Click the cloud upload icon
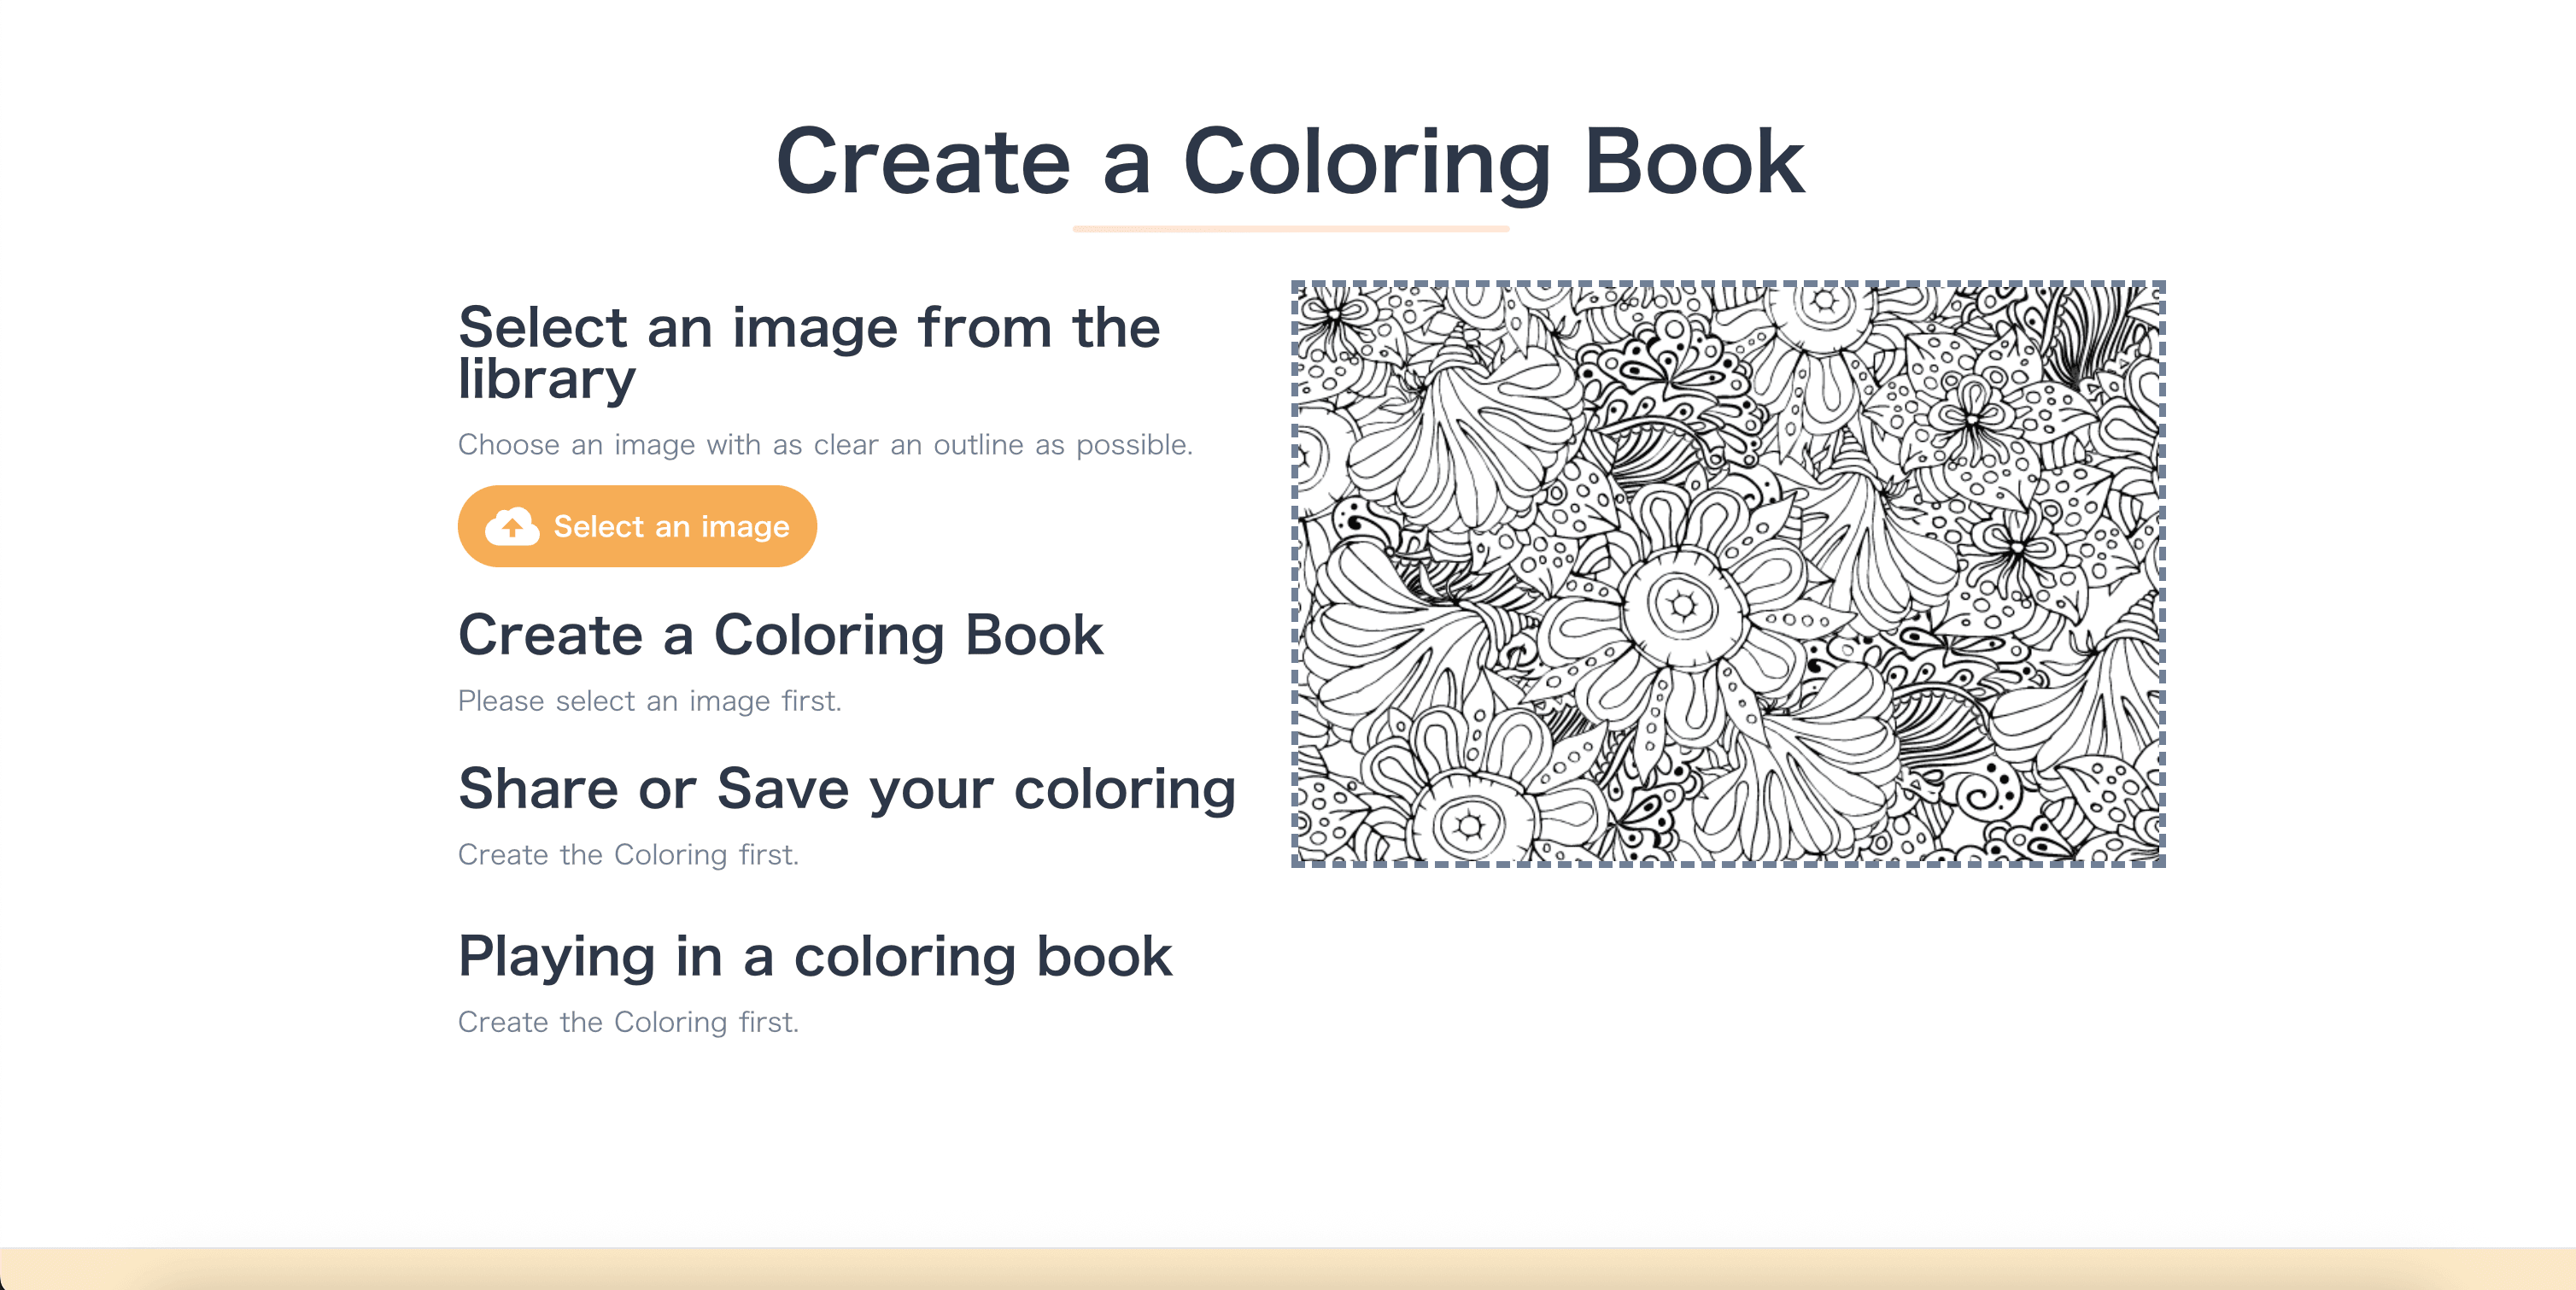 click(x=511, y=526)
